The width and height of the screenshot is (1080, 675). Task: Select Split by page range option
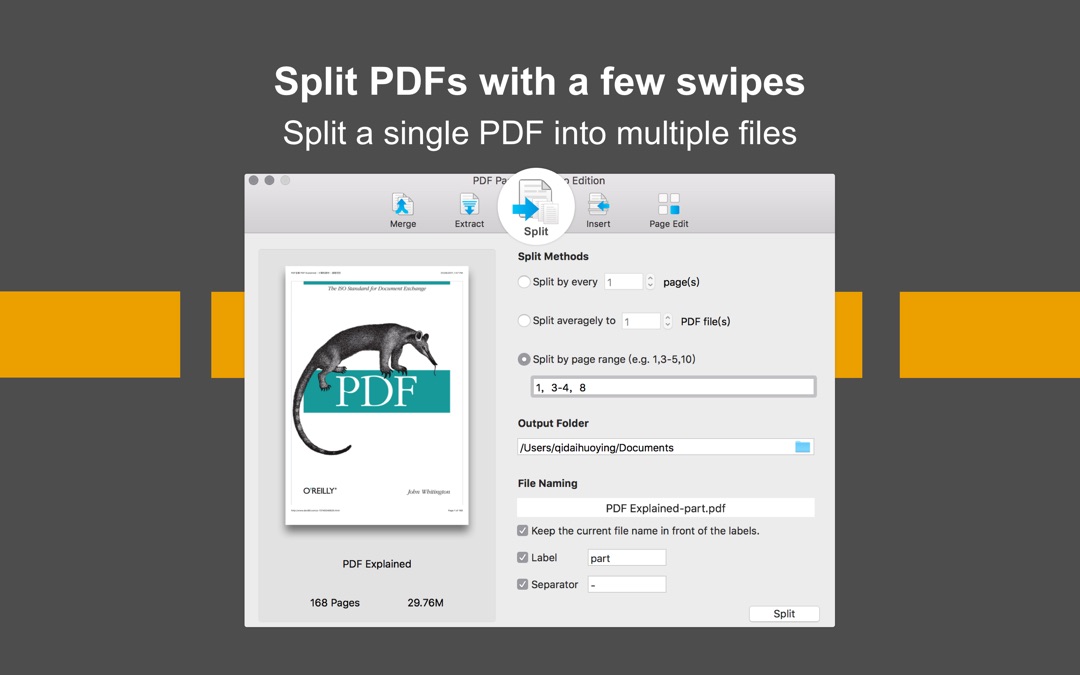click(x=524, y=359)
